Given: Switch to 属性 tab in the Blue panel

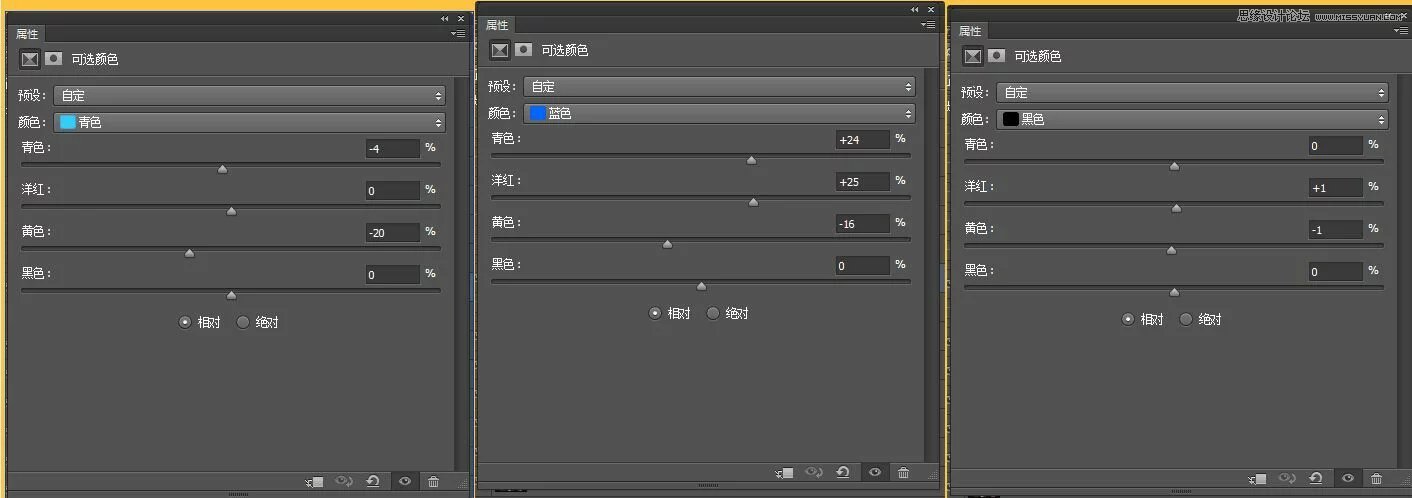Looking at the screenshot, I should 497,25.
